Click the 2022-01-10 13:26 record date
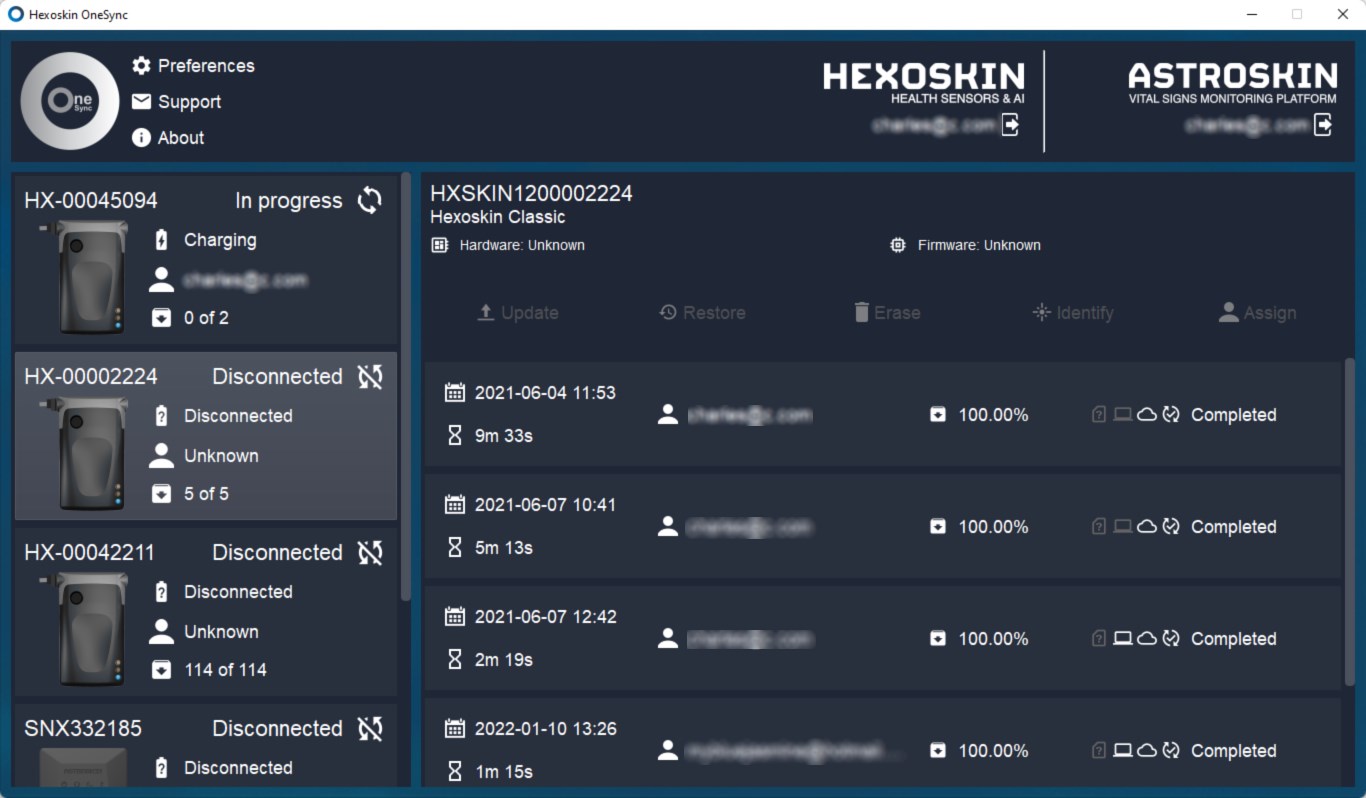The height and width of the screenshot is (798, 1366). point(545,729)
